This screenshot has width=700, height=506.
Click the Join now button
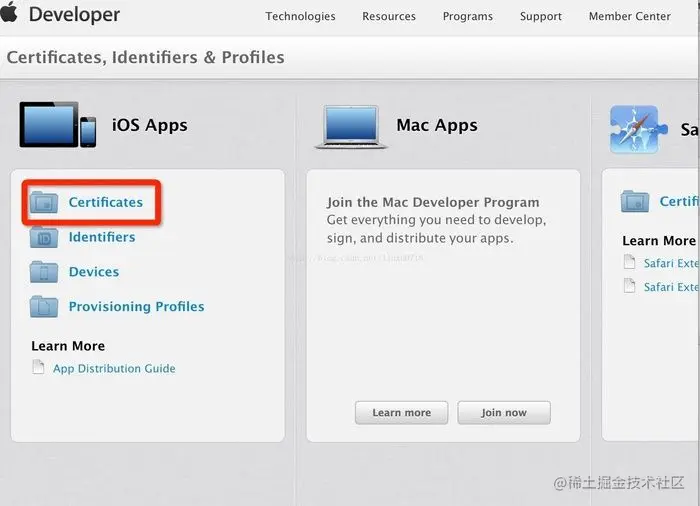click(x=504, y=413)
